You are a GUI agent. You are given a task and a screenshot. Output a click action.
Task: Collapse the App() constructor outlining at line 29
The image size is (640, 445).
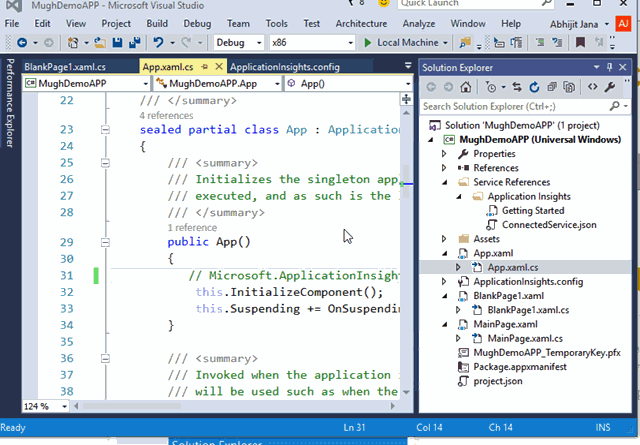point(105,243)
